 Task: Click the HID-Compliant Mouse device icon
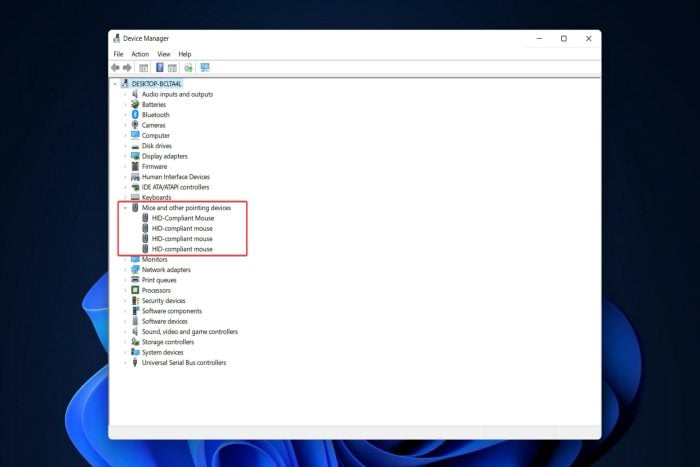point(145,218)
